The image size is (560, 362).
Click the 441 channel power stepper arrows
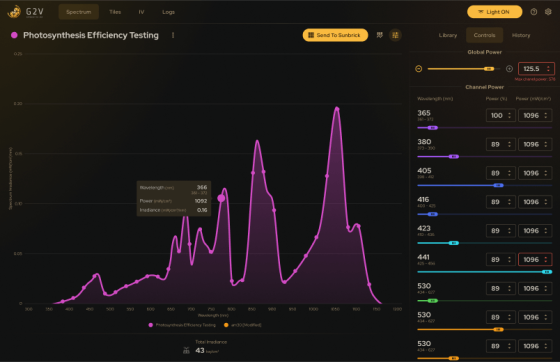546,260
